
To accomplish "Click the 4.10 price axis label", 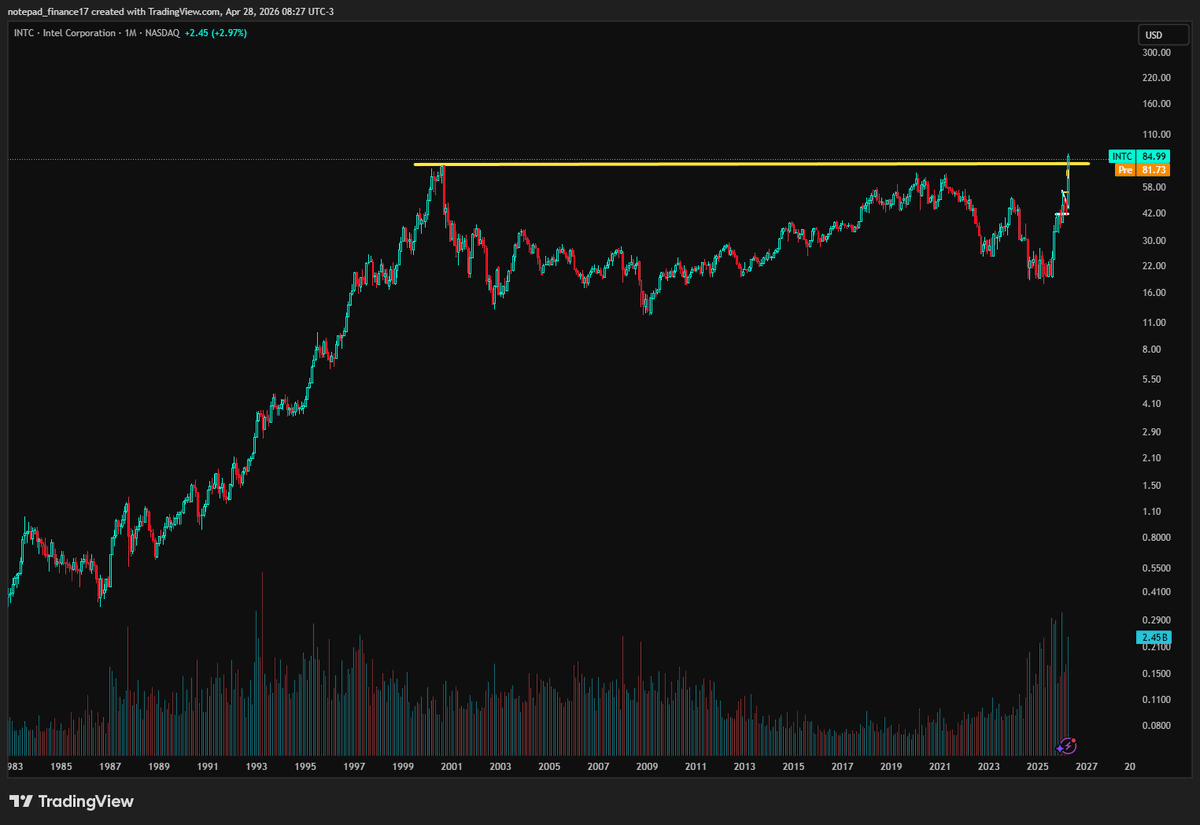I will [1152, 403].
